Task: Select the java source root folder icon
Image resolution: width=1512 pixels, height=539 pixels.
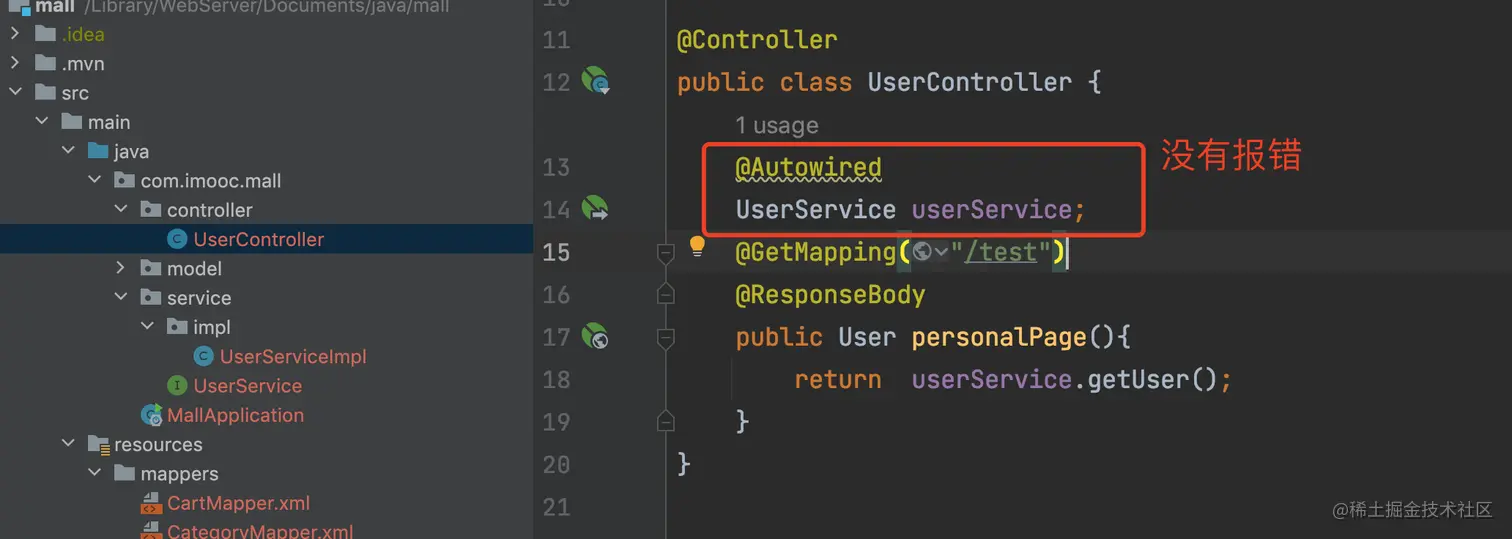Action: (x=98, y=151)
